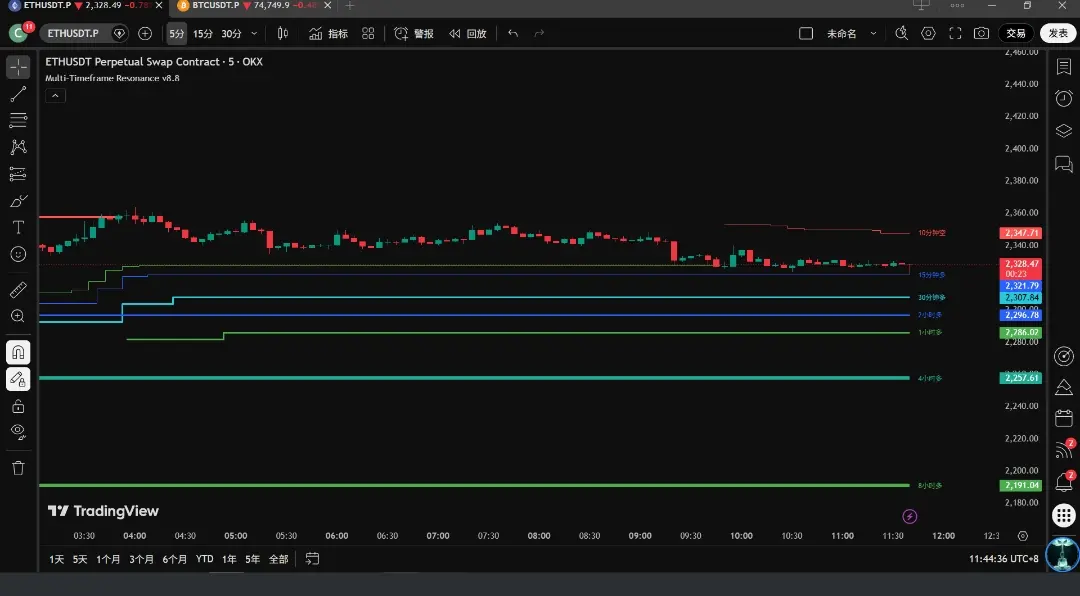The image size is (1080, 596).
Task: Open the forecasting and measurement tools
Action: (x=19, y=174)
